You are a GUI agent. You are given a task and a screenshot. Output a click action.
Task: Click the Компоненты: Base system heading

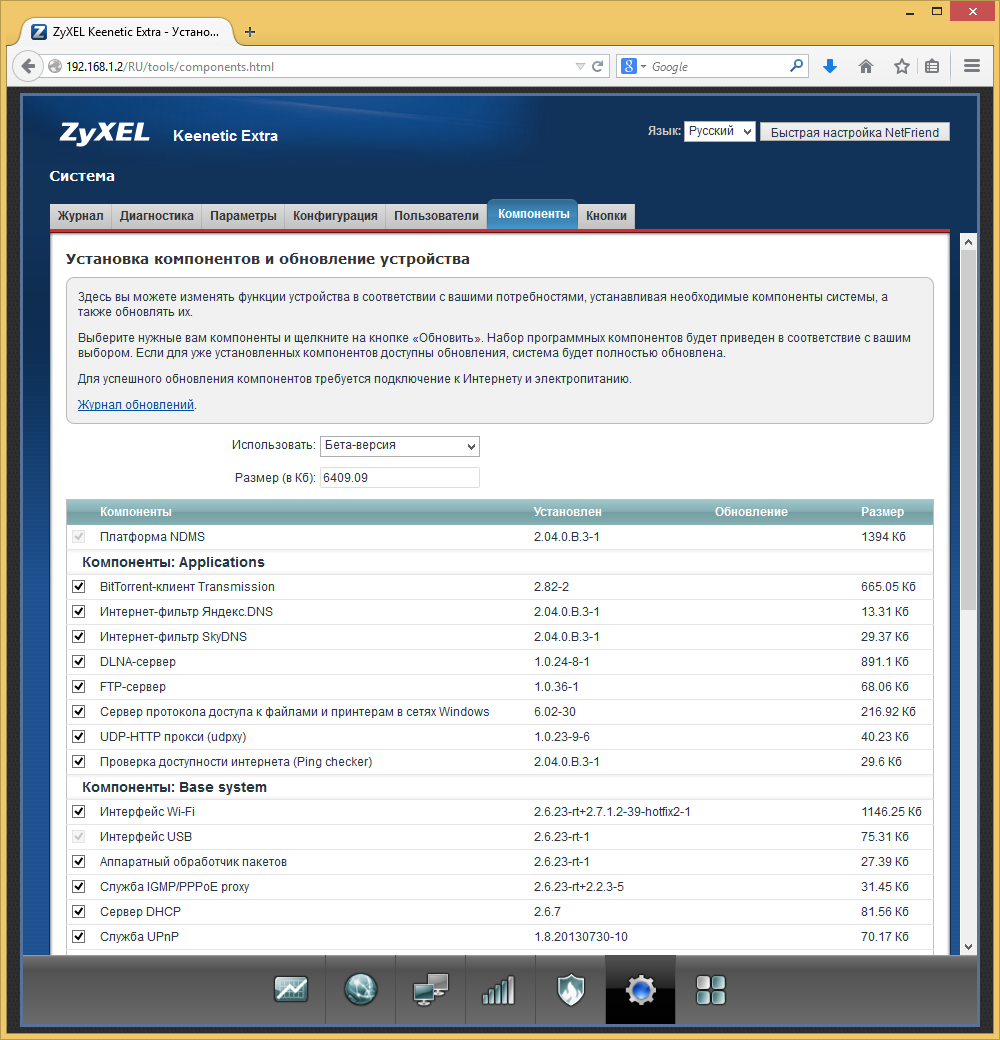pyautogui.click(x=174, y=787)
